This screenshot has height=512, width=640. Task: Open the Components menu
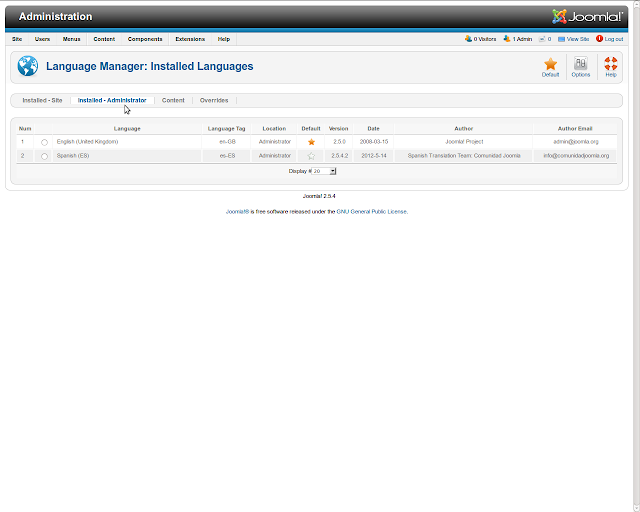pos(145,39)
